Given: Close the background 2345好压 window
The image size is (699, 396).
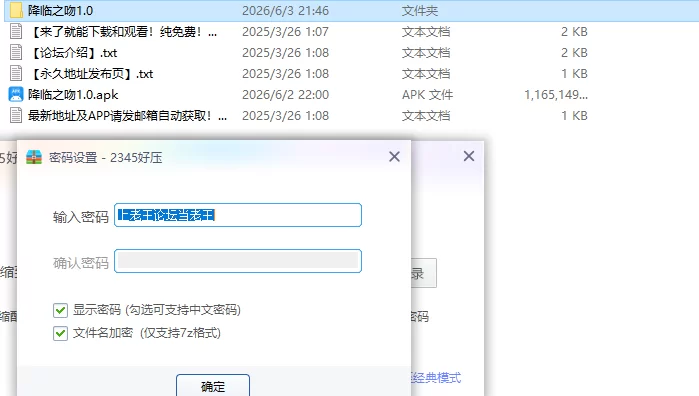Looking at the screenshot, I should pyautogui.click(x=469, y=156).
